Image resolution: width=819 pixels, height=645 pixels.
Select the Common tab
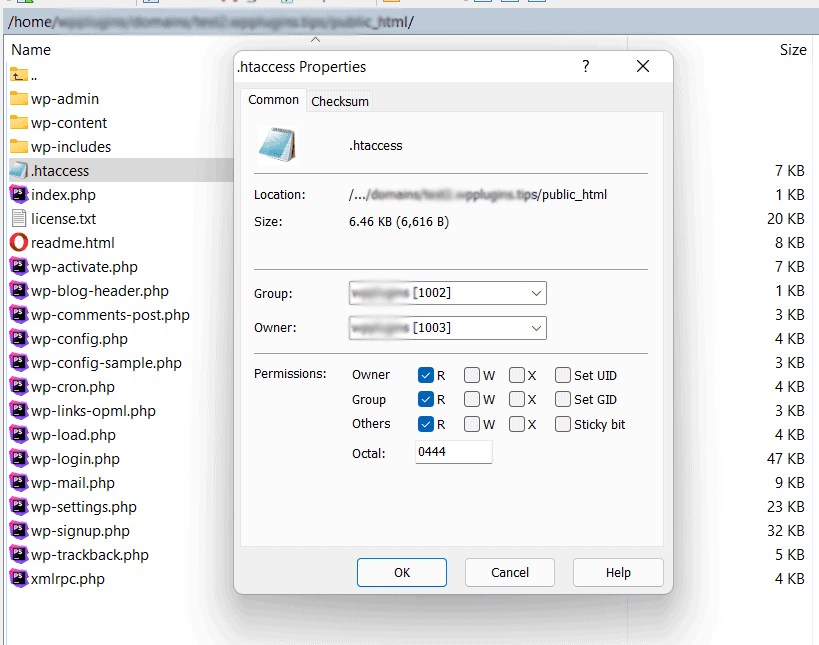(273, 100)
